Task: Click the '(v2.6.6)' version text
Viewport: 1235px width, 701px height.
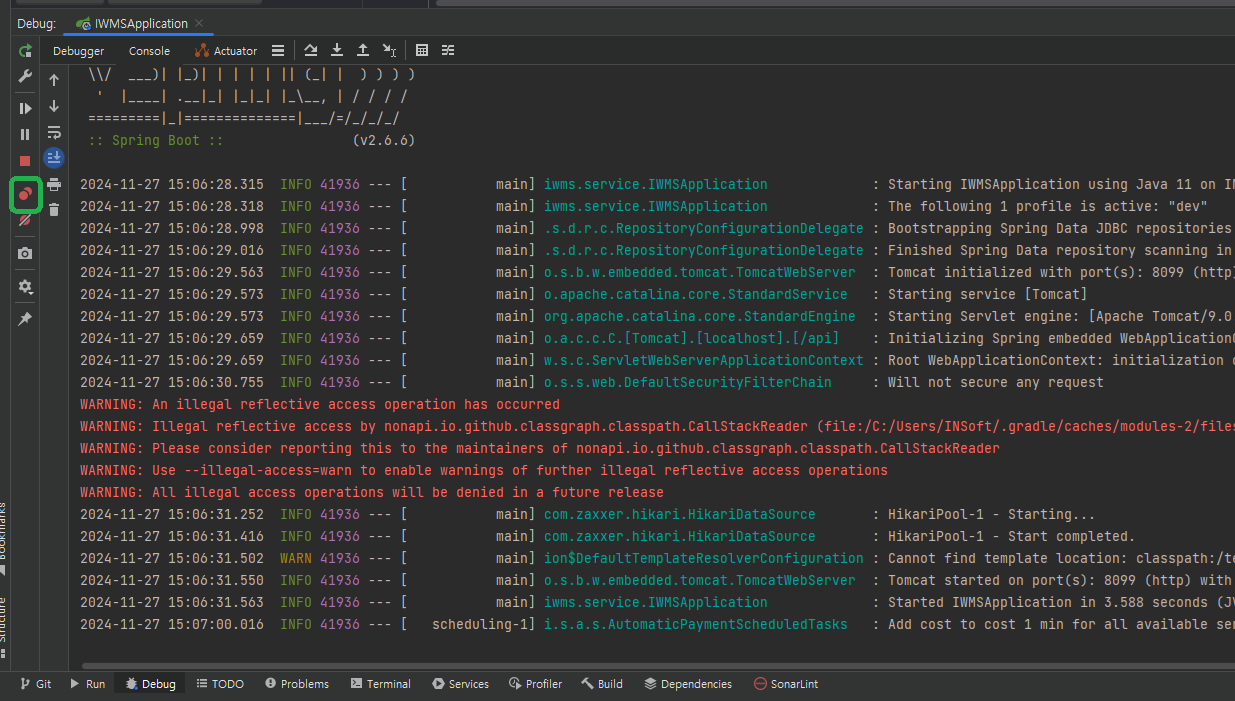Action: [384, 140]
